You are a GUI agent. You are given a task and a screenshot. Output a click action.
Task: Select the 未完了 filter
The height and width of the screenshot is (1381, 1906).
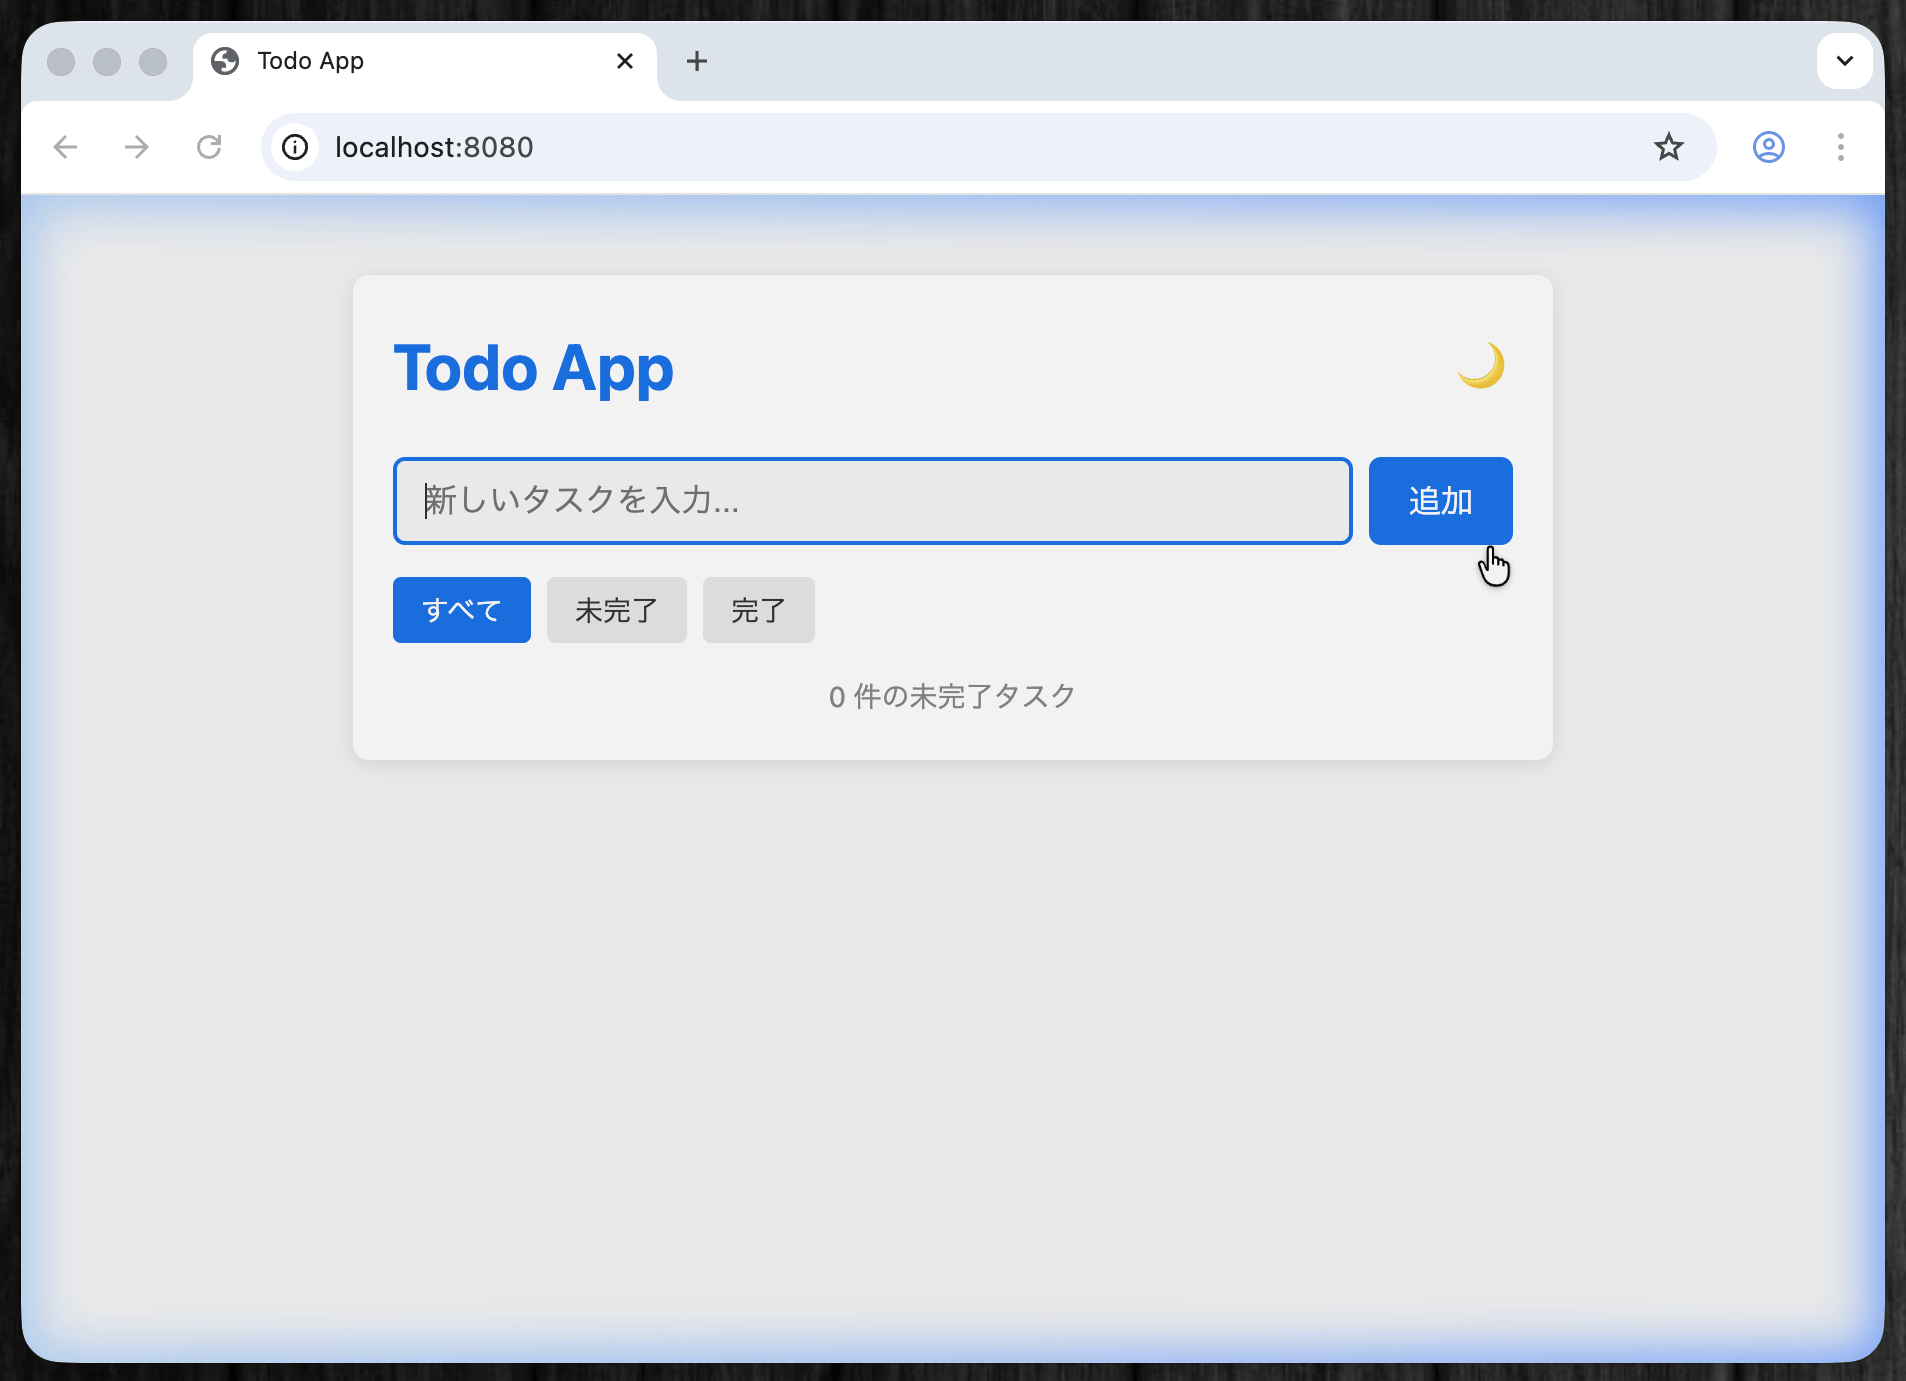(x=616, y=610)
